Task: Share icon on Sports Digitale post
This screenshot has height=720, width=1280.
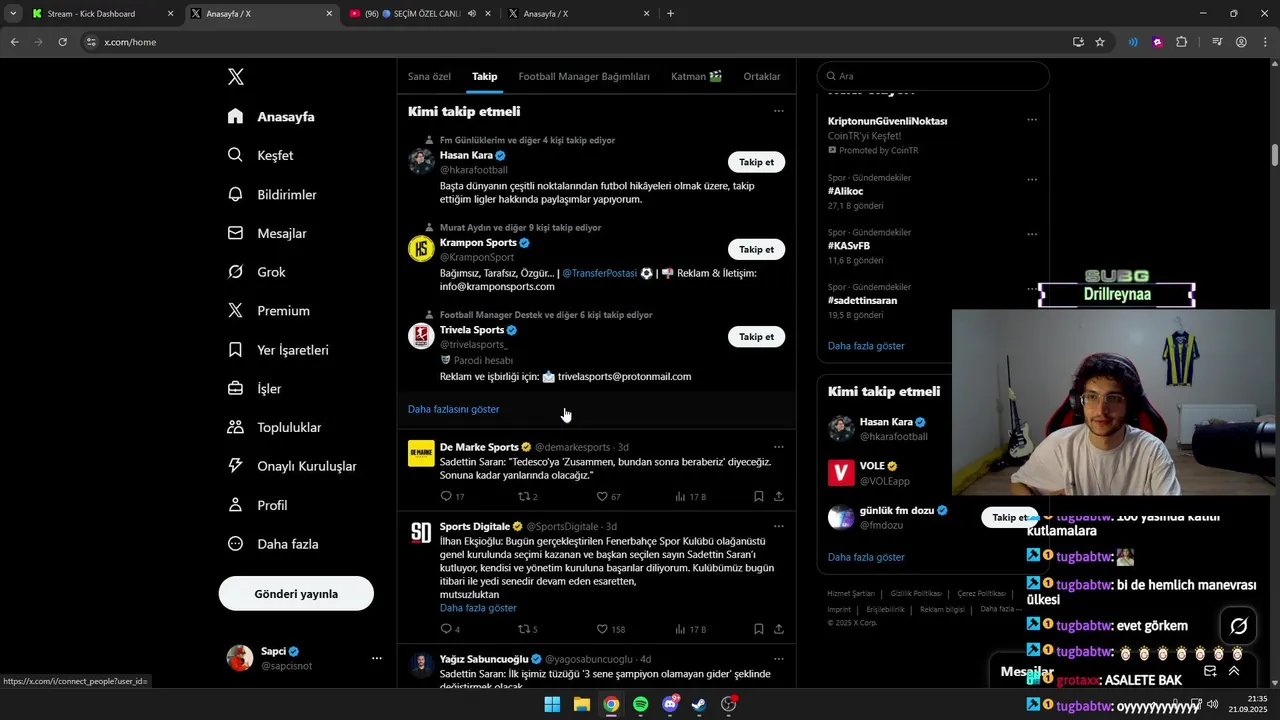Action: point(778,629)
